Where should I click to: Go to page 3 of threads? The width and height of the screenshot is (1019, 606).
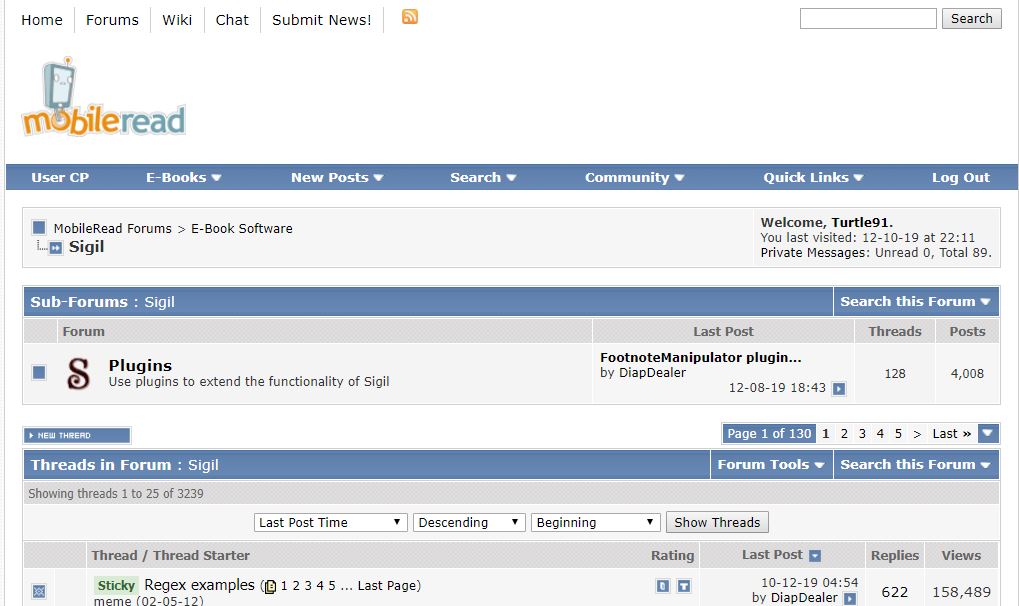click(862, 434)
